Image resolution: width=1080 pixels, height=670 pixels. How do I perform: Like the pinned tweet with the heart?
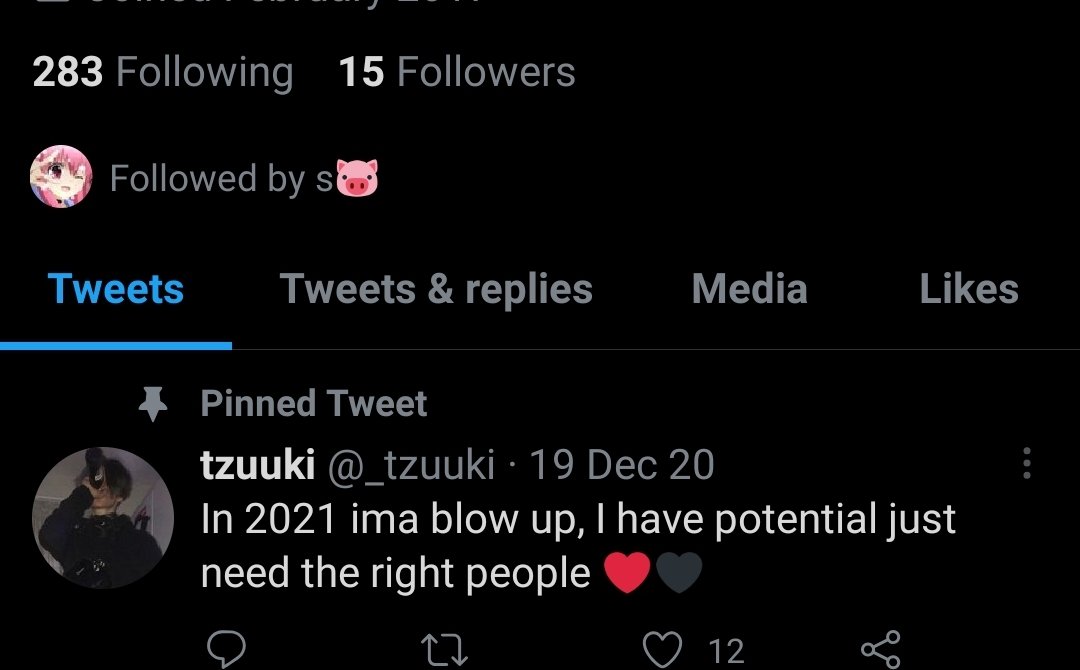663,650
